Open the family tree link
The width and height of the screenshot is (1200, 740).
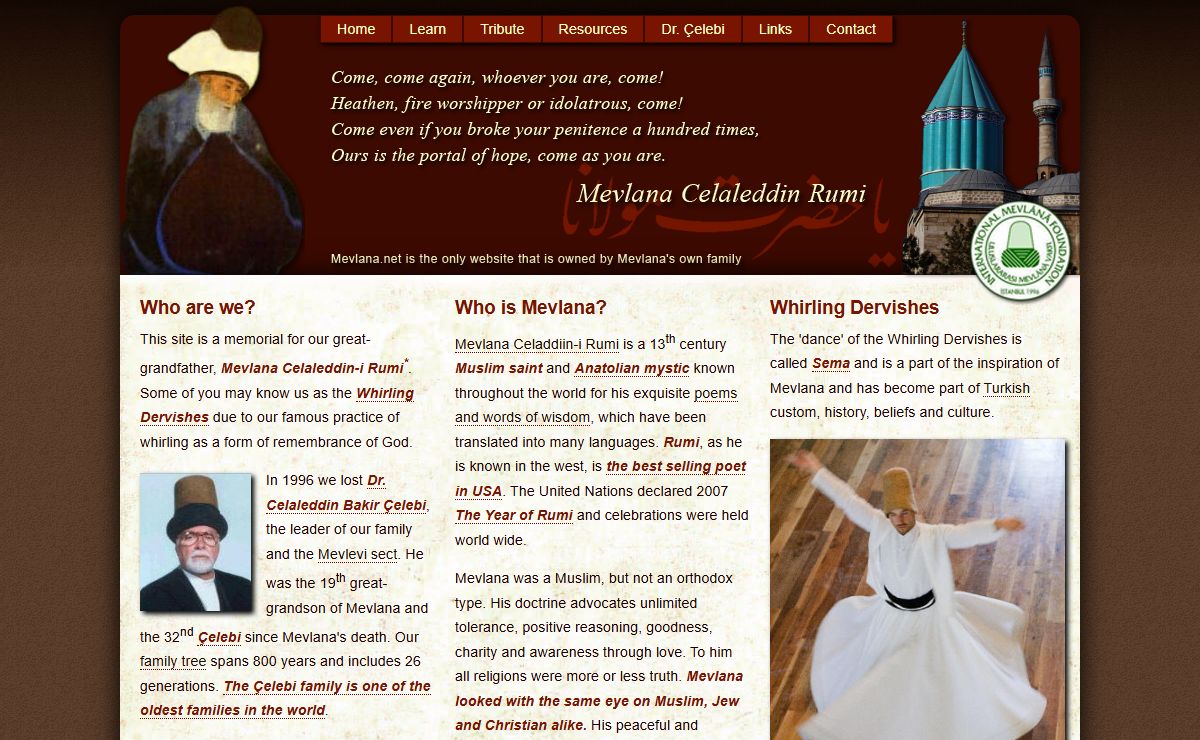coord(173,661)
